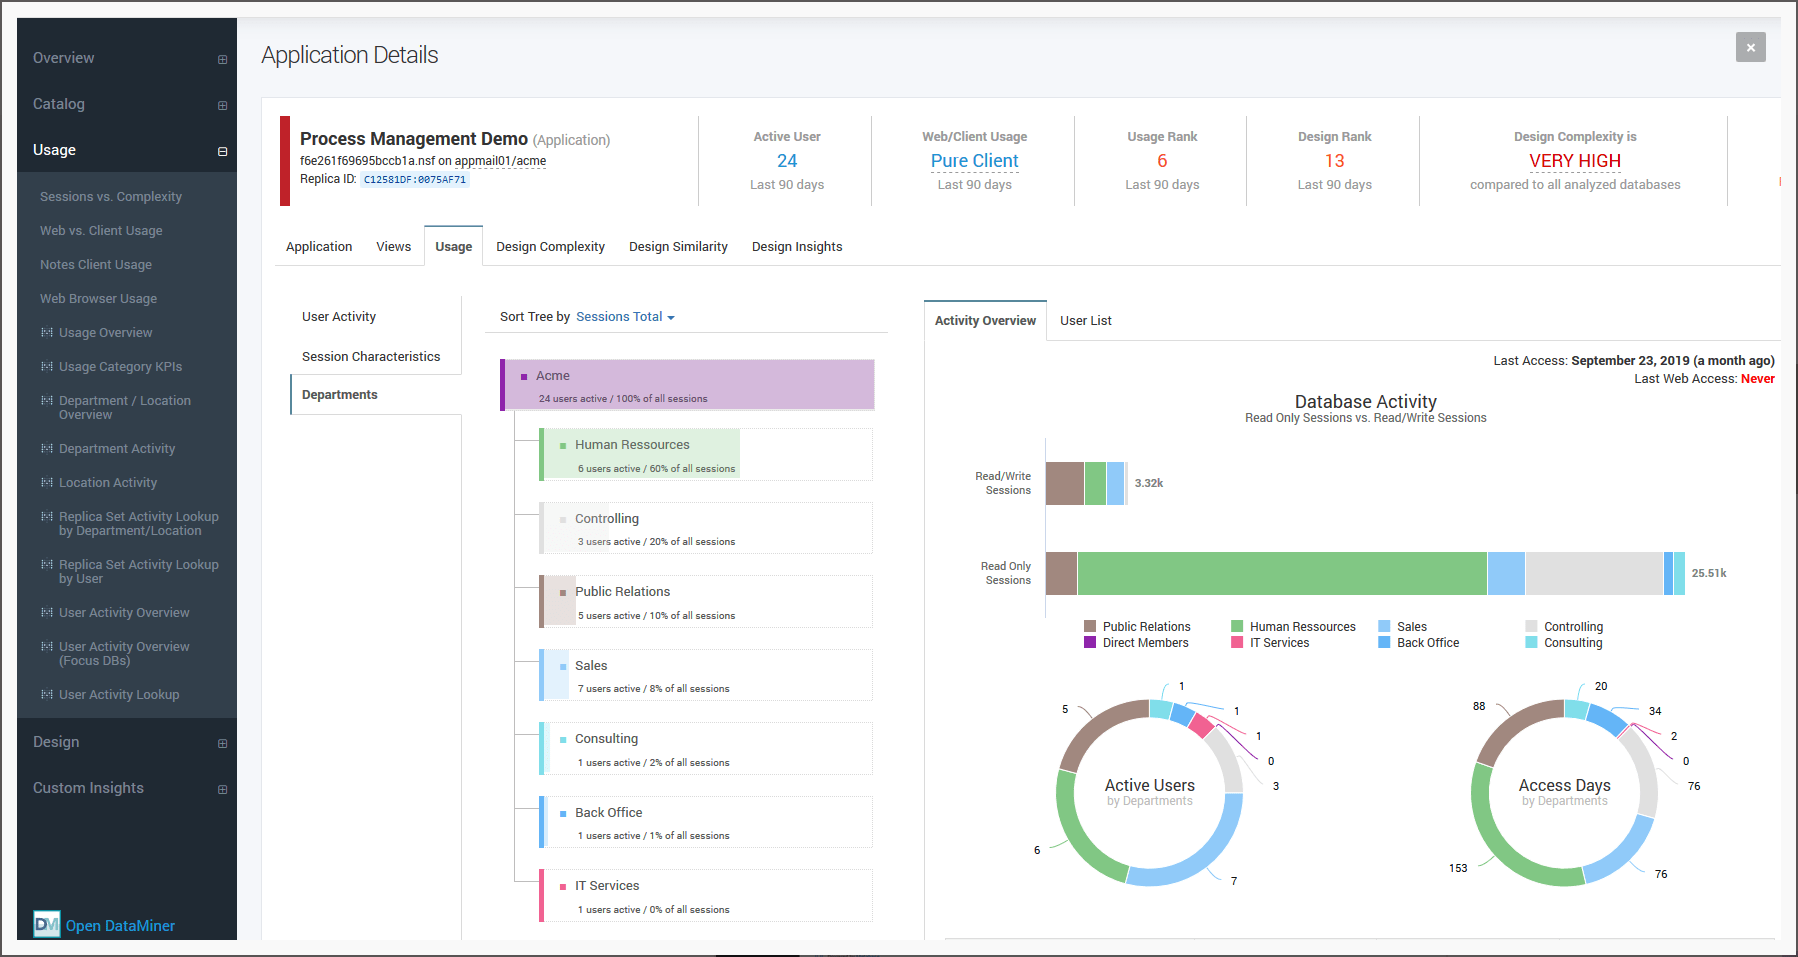
Task: Click the Public Relations legend color swatch
Action: point(1090,627)
